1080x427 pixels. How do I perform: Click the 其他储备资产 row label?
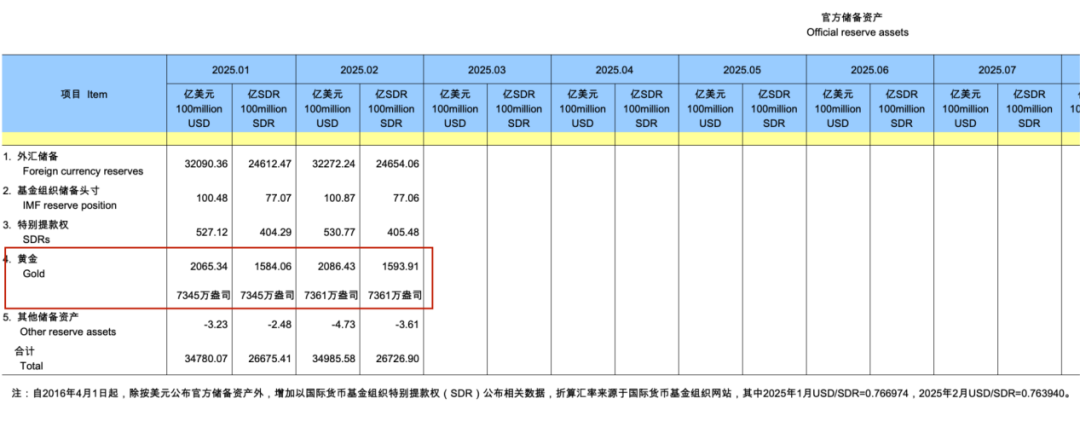click(x=47, y=317)
